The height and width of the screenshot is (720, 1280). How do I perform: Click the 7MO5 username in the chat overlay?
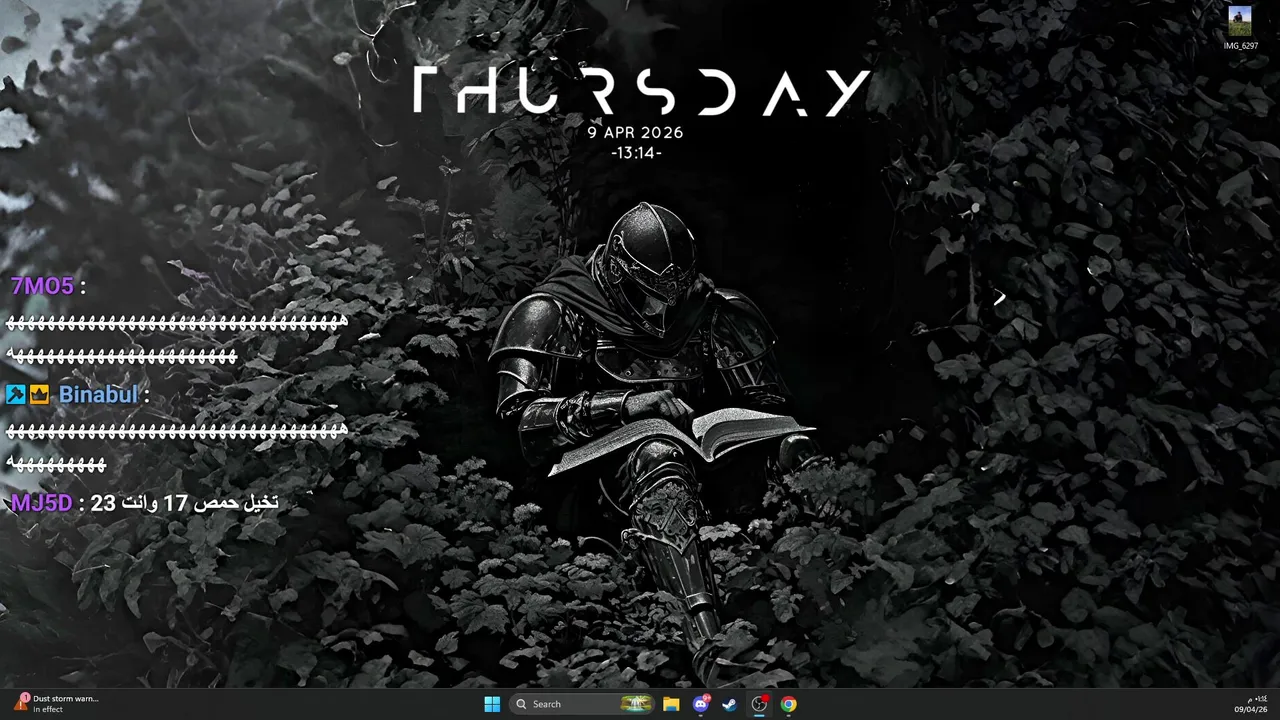[x=42, y=286]
